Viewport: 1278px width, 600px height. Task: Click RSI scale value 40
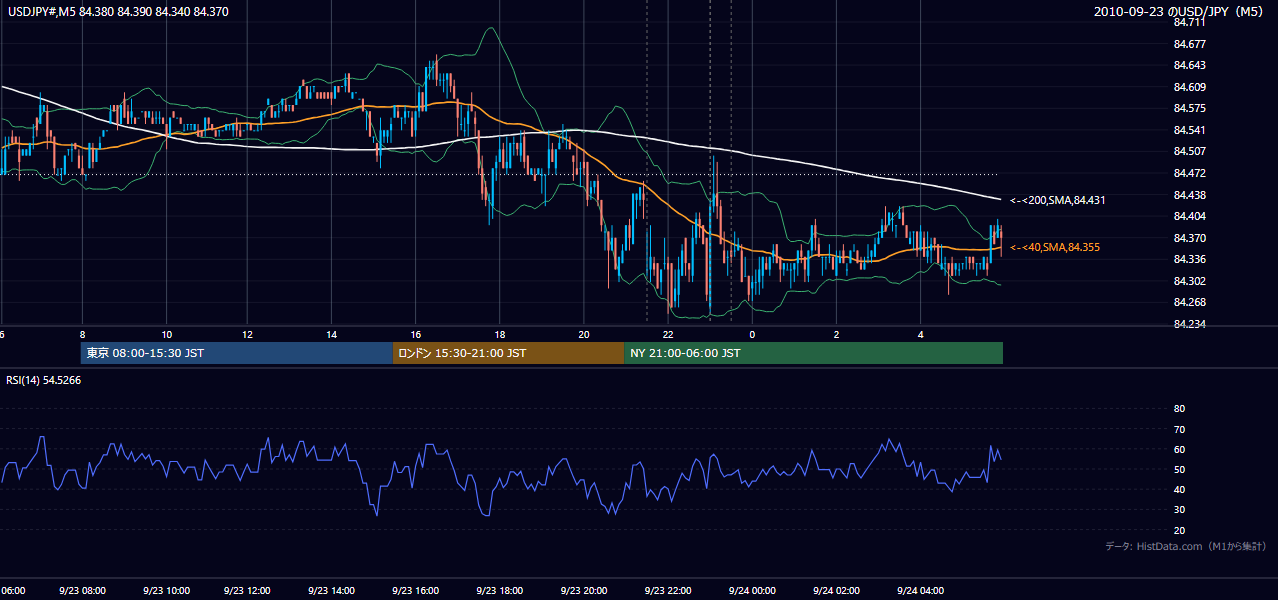point(1179,489)
